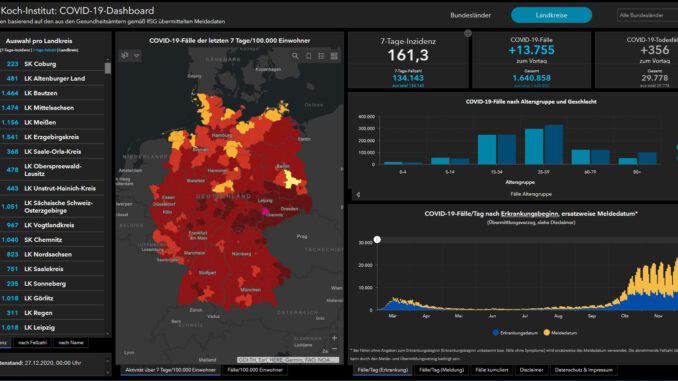Click the Berlin label on the map
This screenshot has width=678, height=381.
coord(283,166)
